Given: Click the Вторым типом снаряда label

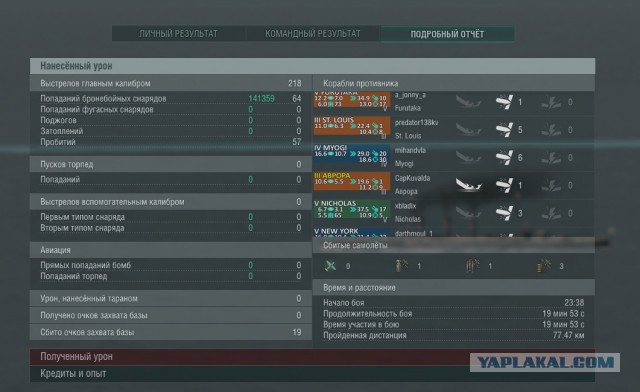Looking at the screenshot, I should pos(82,228).
